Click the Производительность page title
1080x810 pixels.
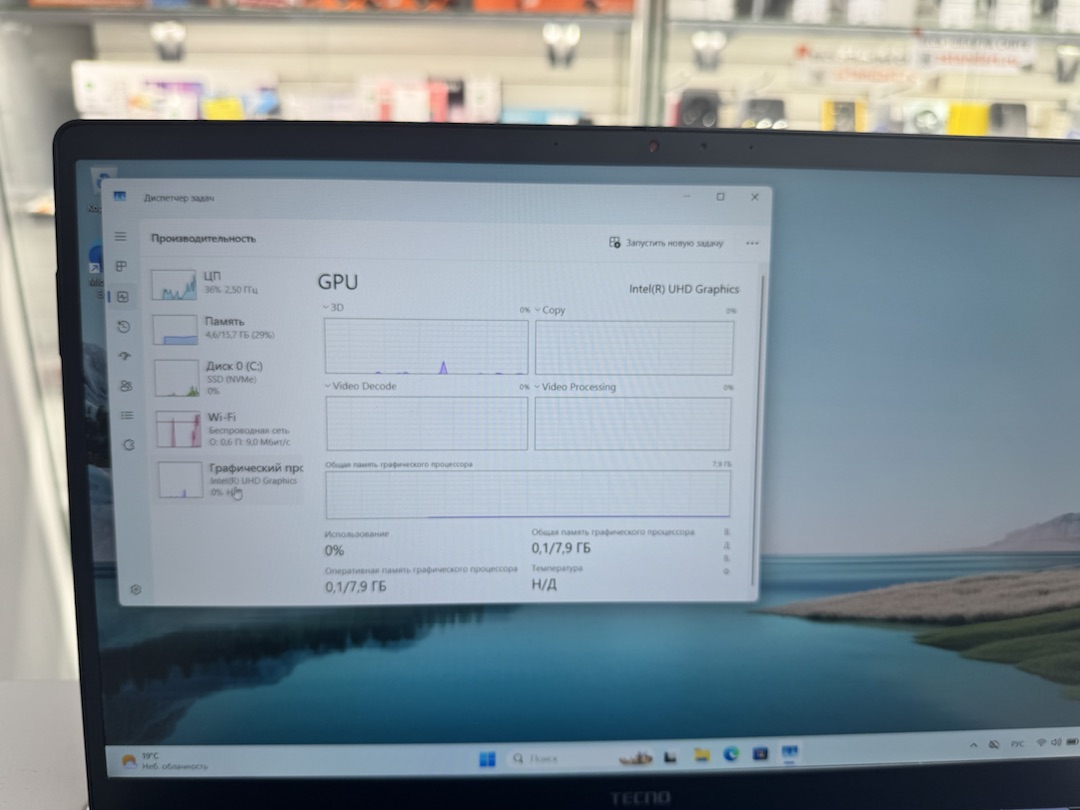pyautogui.click(x=203, y=238)
